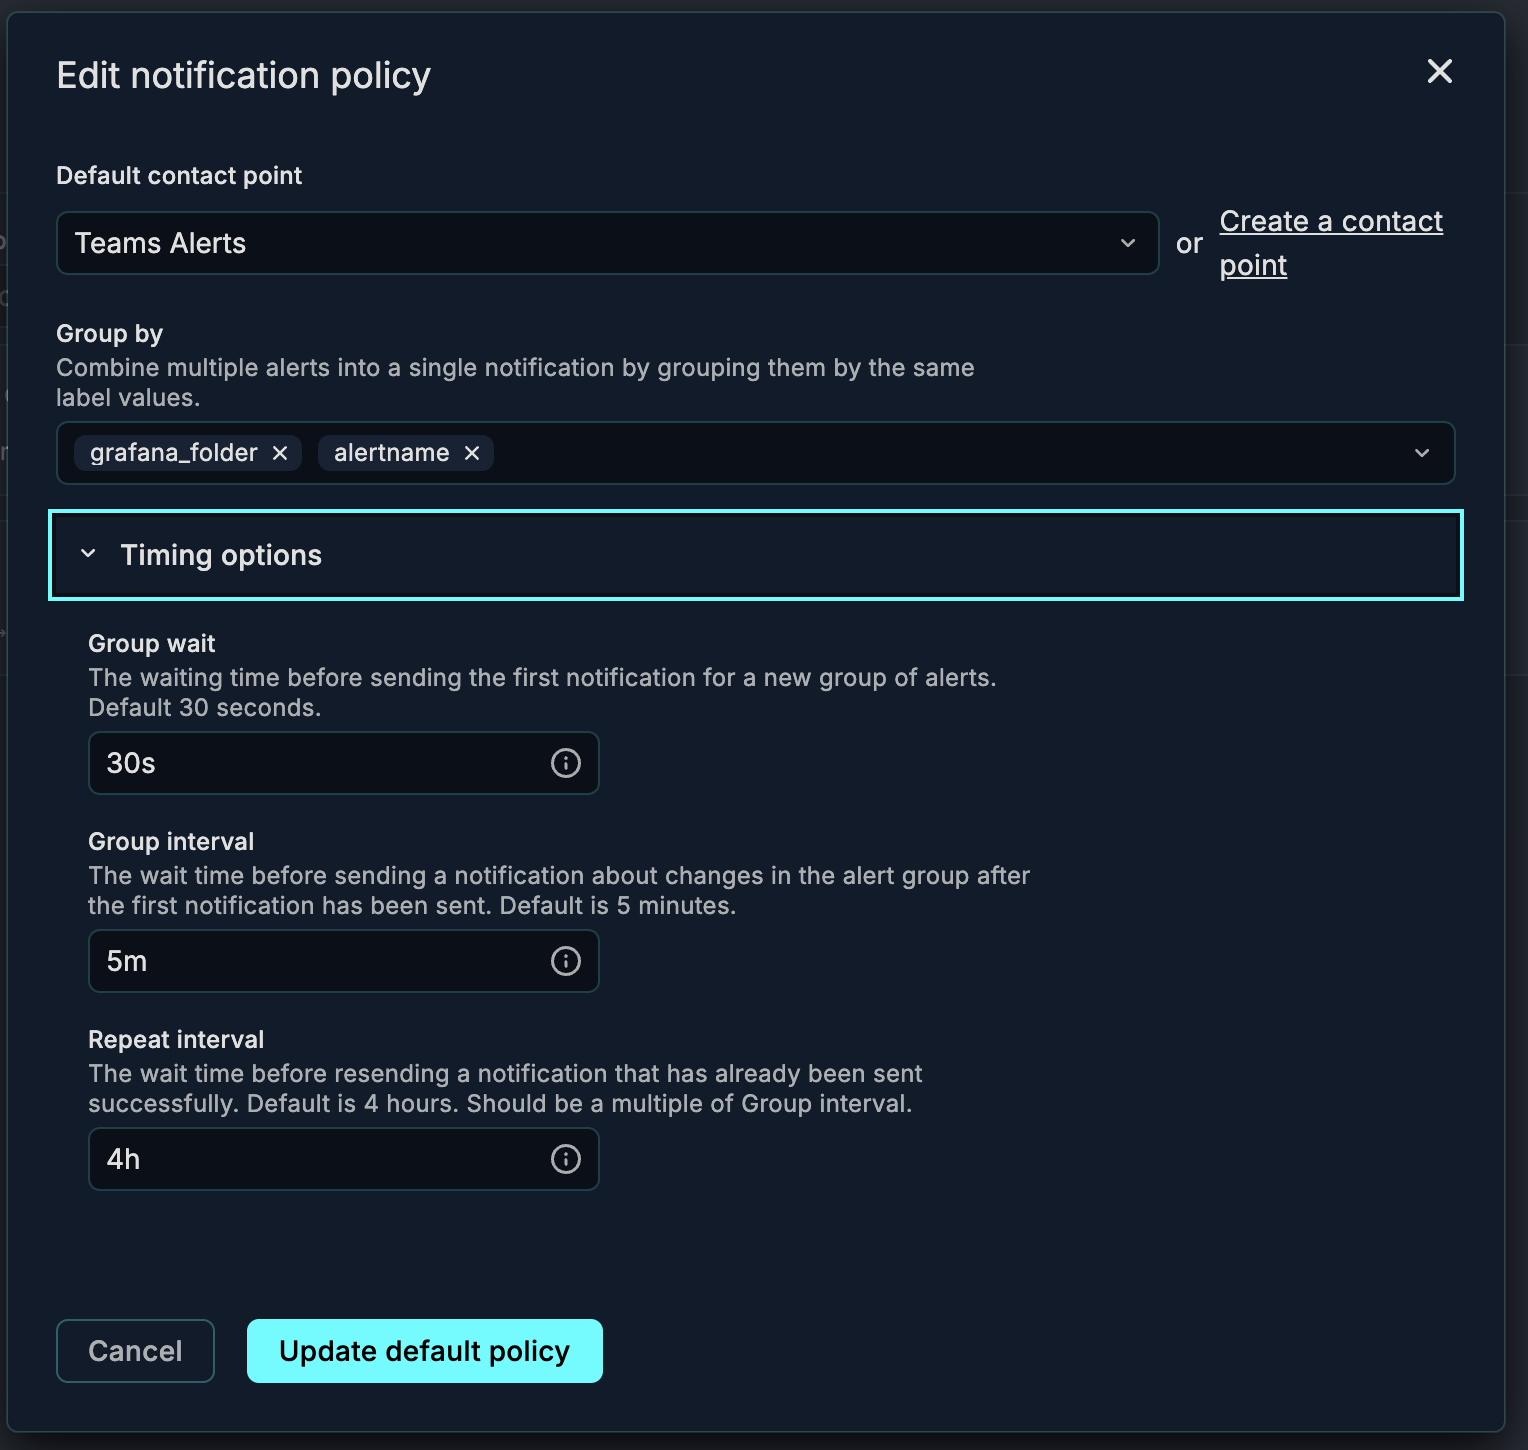This screenshot has height=1450, width=1528.
Task: Select the grafana_folder chip text
Action: pos(174,453)
